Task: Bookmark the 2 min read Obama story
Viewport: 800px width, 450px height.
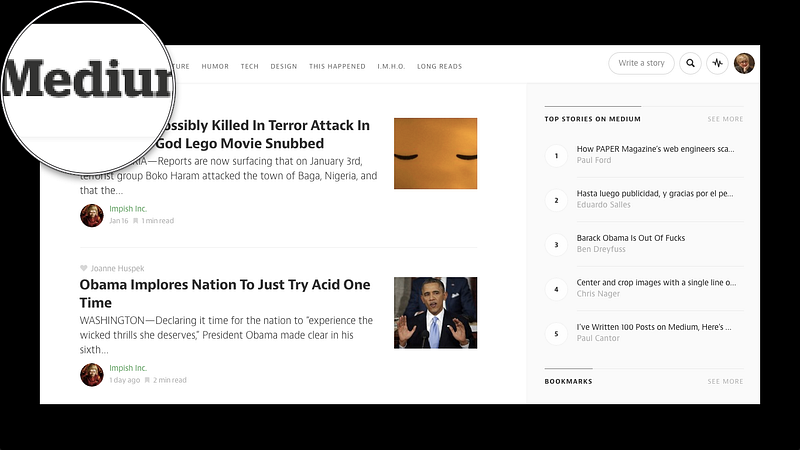Action: pos(147,380)
